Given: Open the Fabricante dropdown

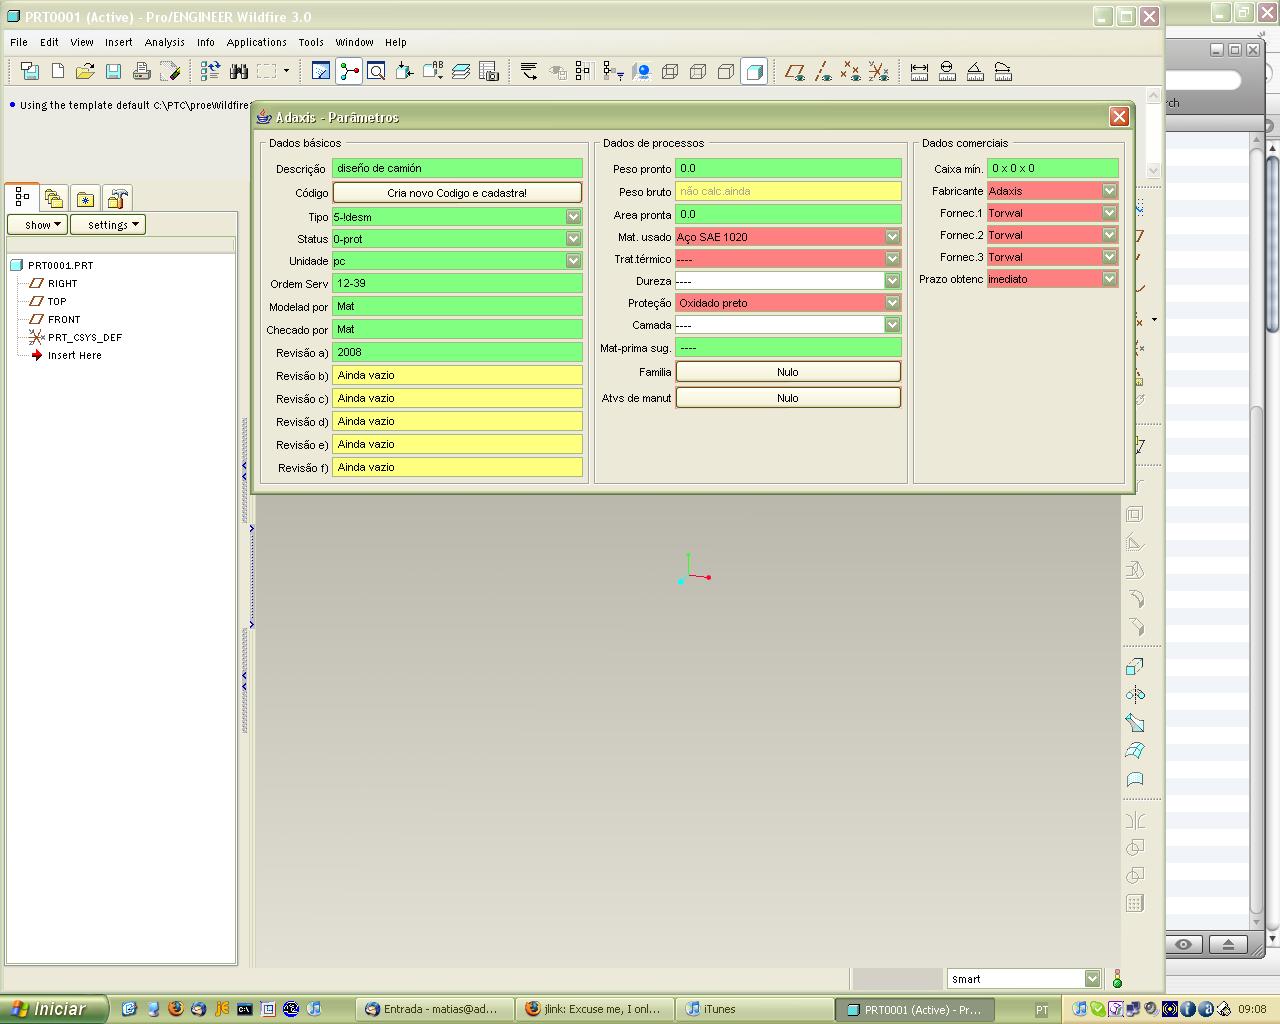Looking at the screenshot, I should [x=1109, y=190].
